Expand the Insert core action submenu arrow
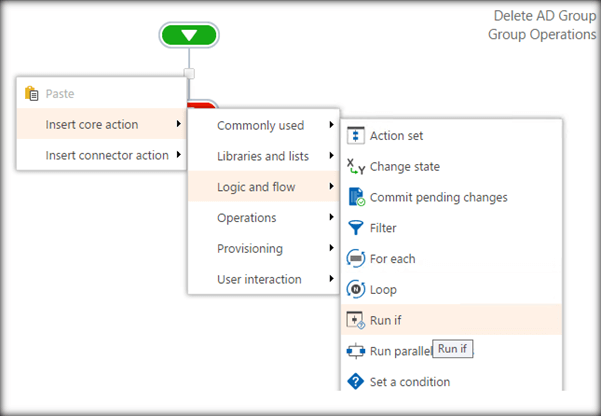This screenshot has width=601, height=416. [178, 124]
